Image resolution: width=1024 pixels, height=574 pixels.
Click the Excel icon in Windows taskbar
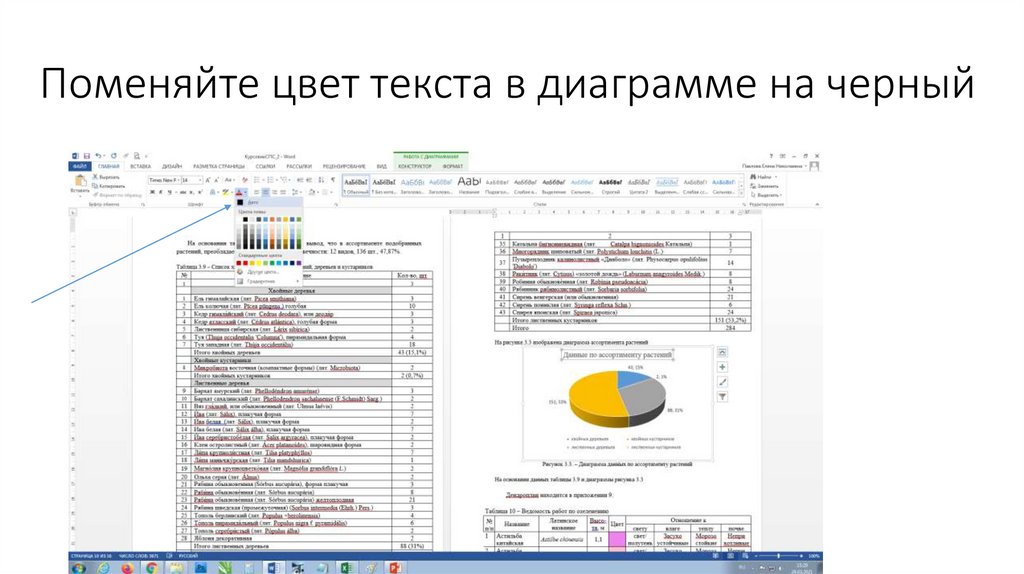tap(346, 567)
